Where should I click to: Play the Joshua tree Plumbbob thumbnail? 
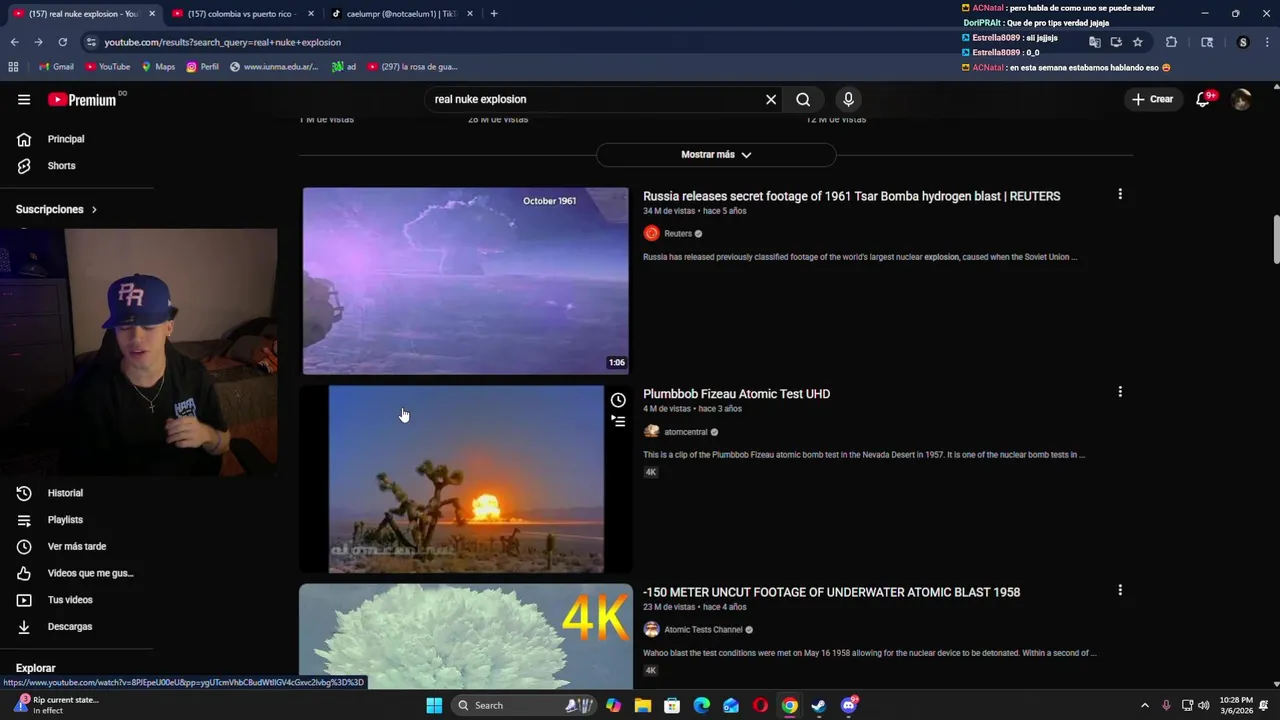(466, 479)
